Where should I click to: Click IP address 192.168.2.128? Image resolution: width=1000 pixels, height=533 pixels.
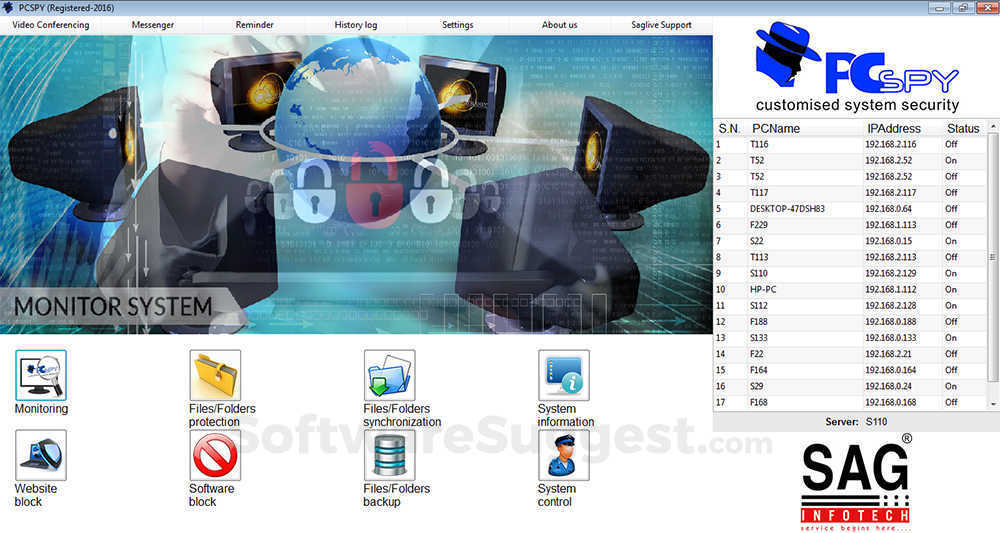point(890,305)
